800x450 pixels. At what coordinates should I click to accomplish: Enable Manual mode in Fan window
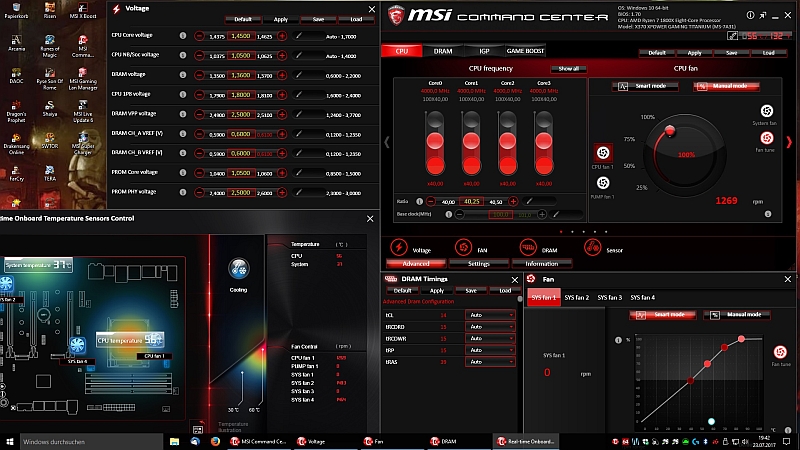(x=737, y=315)
